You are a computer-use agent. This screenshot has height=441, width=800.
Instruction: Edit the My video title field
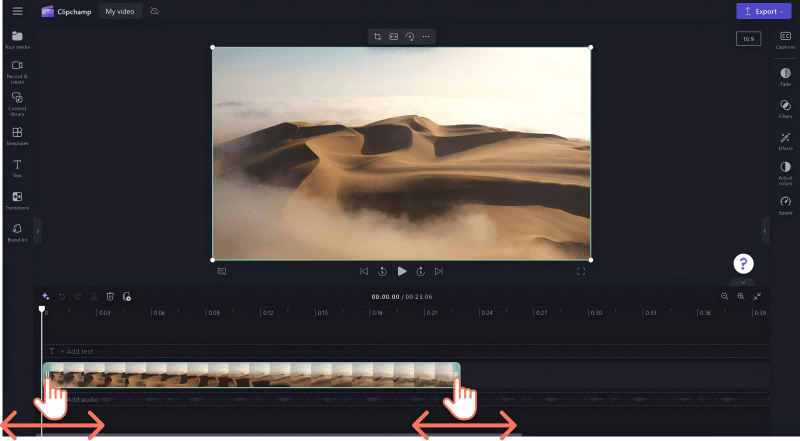[120, 11]
